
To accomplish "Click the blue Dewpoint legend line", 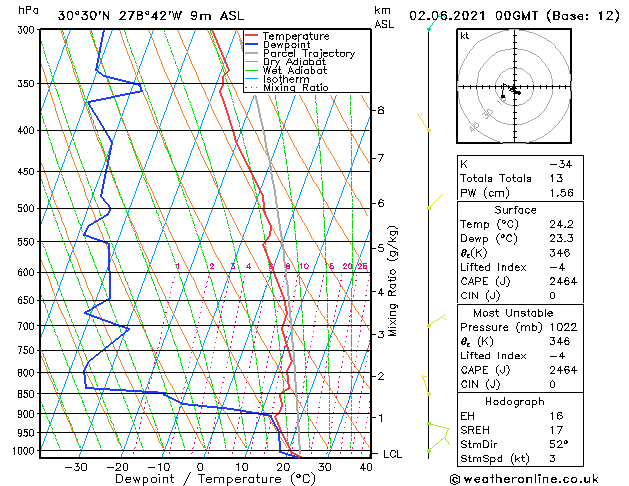I will pos(251,45).
